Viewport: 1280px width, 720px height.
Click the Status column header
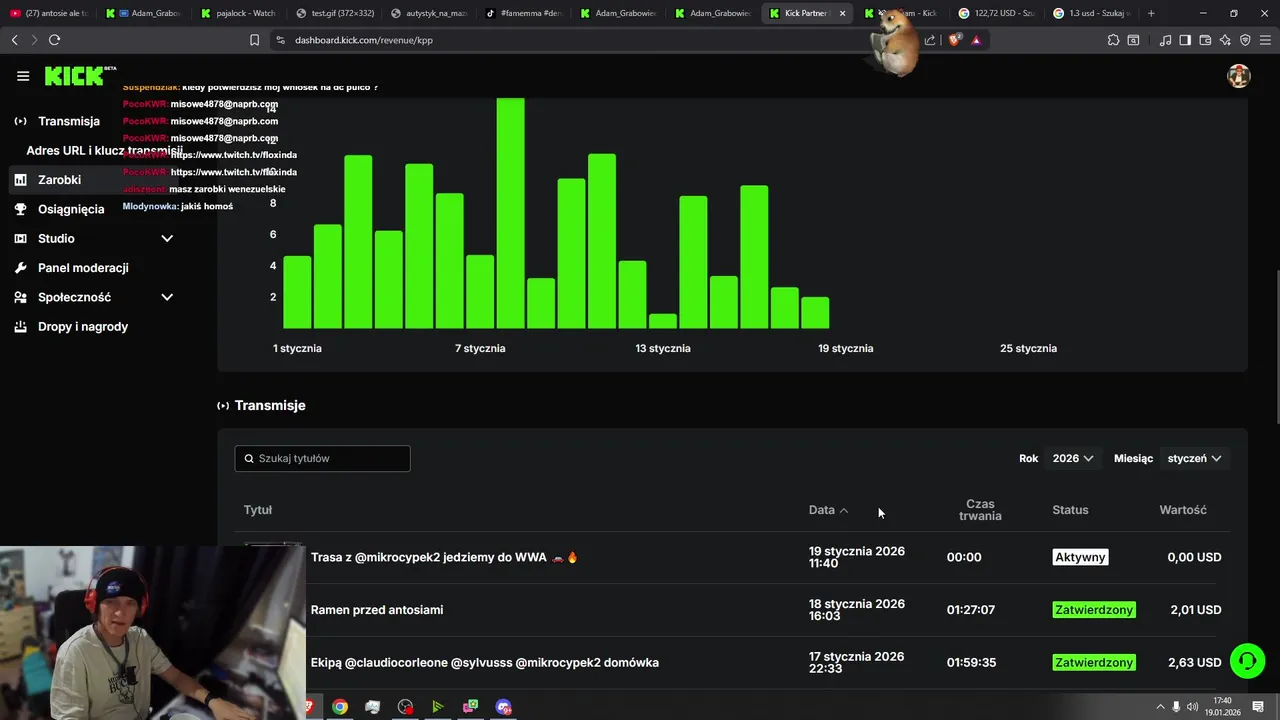(1070, 510)
